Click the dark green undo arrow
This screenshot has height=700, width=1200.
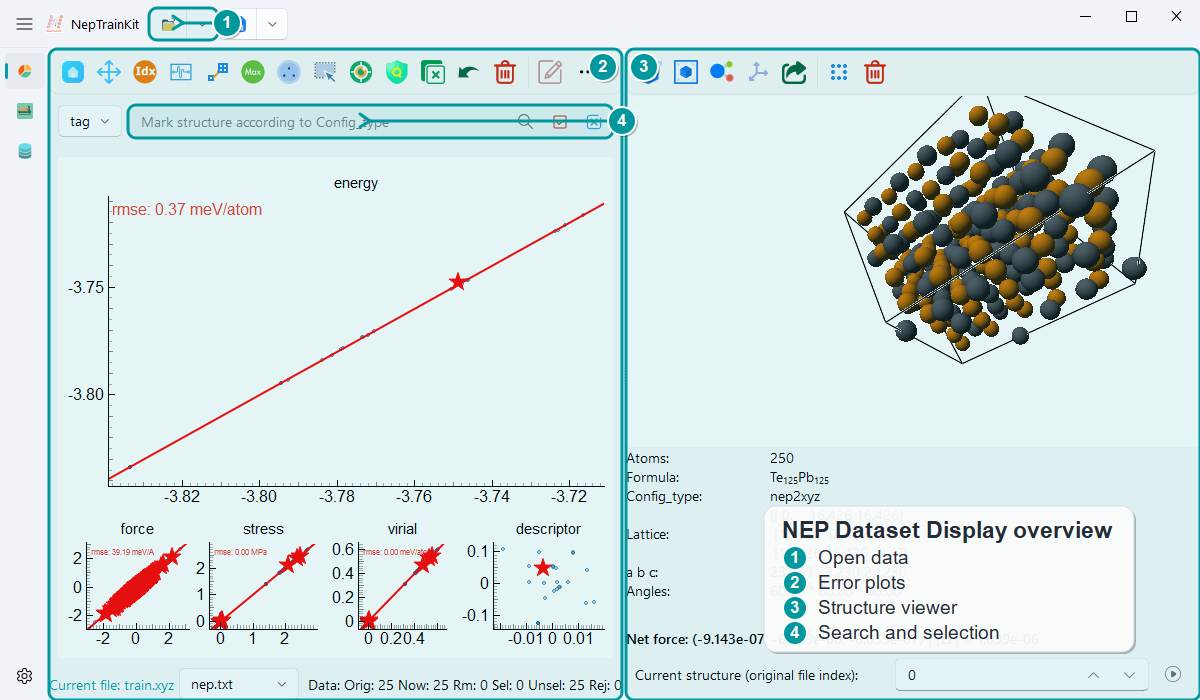tap(469, 72)
